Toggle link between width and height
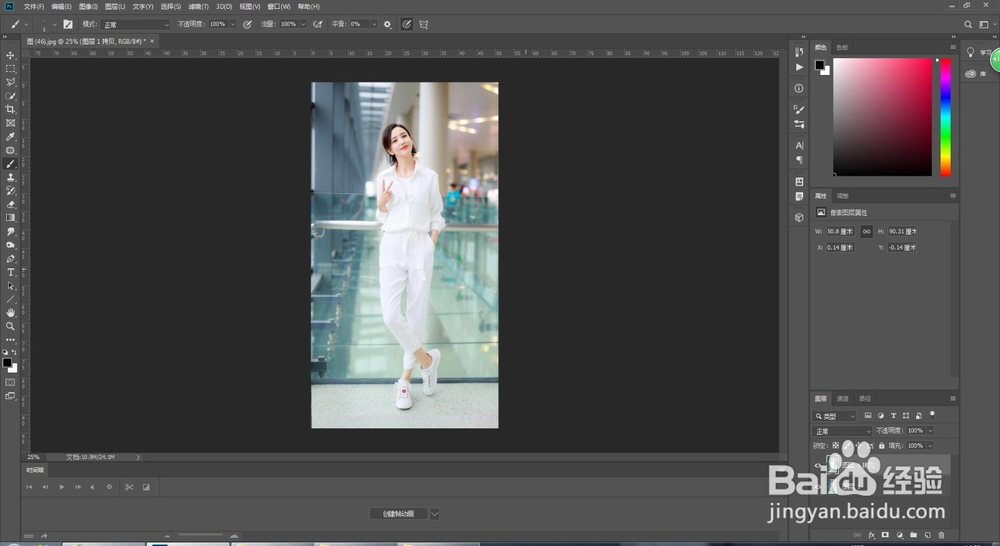 [866, 231]
